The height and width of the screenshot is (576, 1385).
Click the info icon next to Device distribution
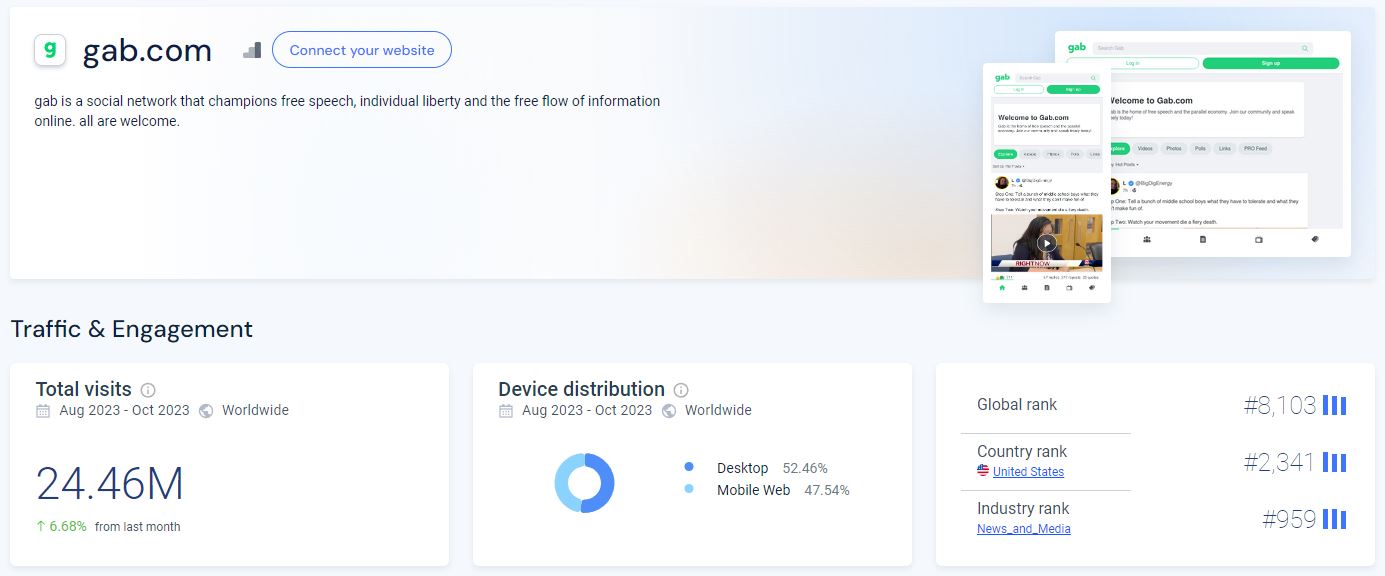(x=681, y=390)
